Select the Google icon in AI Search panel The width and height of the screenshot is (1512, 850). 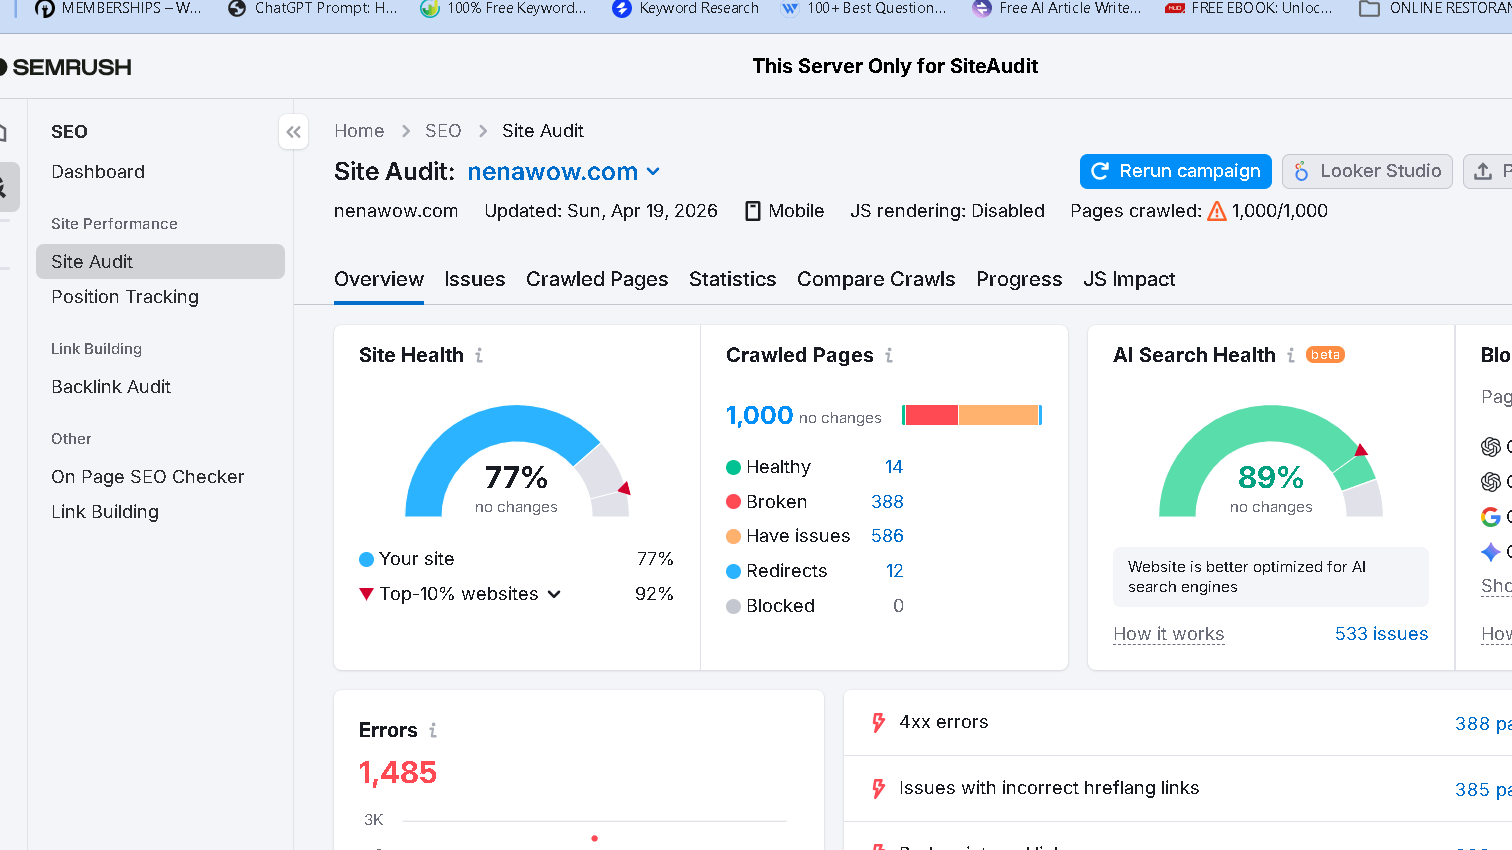(x=1489, y=517)
